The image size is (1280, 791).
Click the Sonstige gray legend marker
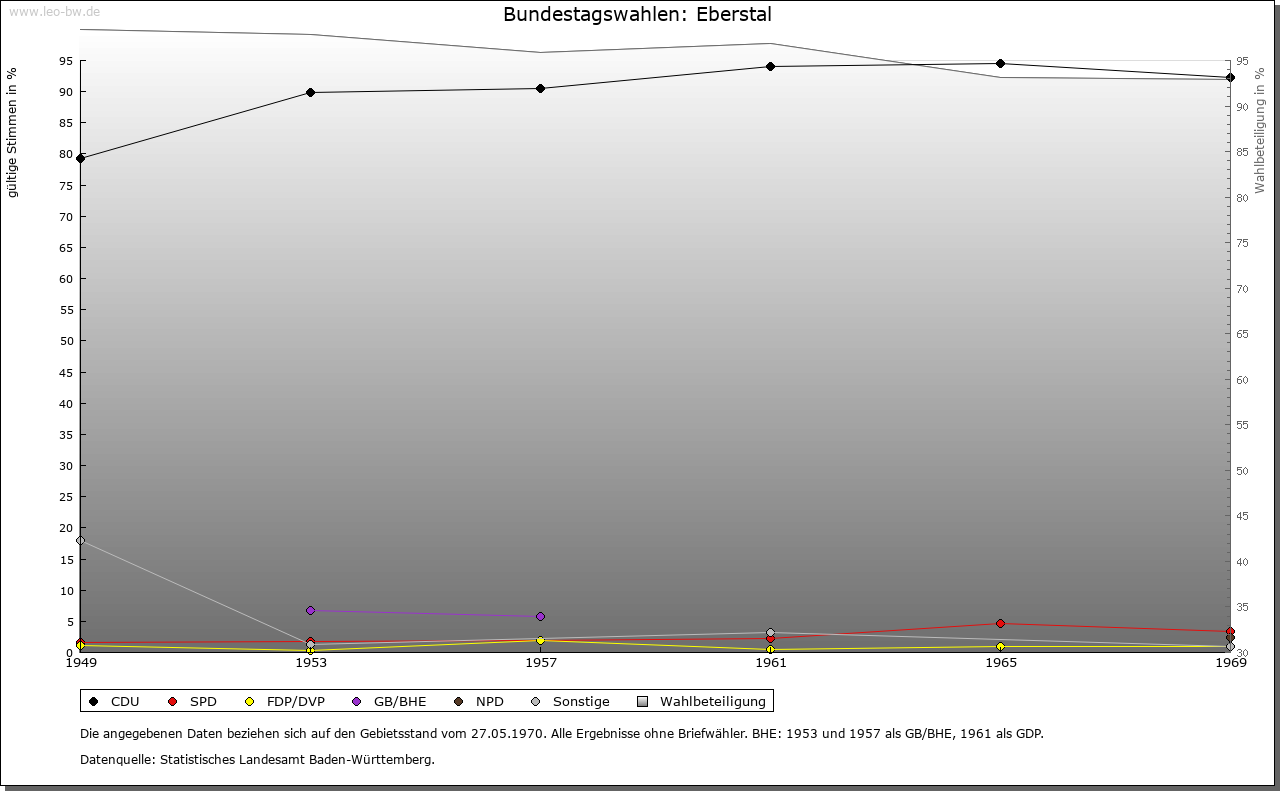pos(536,702)
